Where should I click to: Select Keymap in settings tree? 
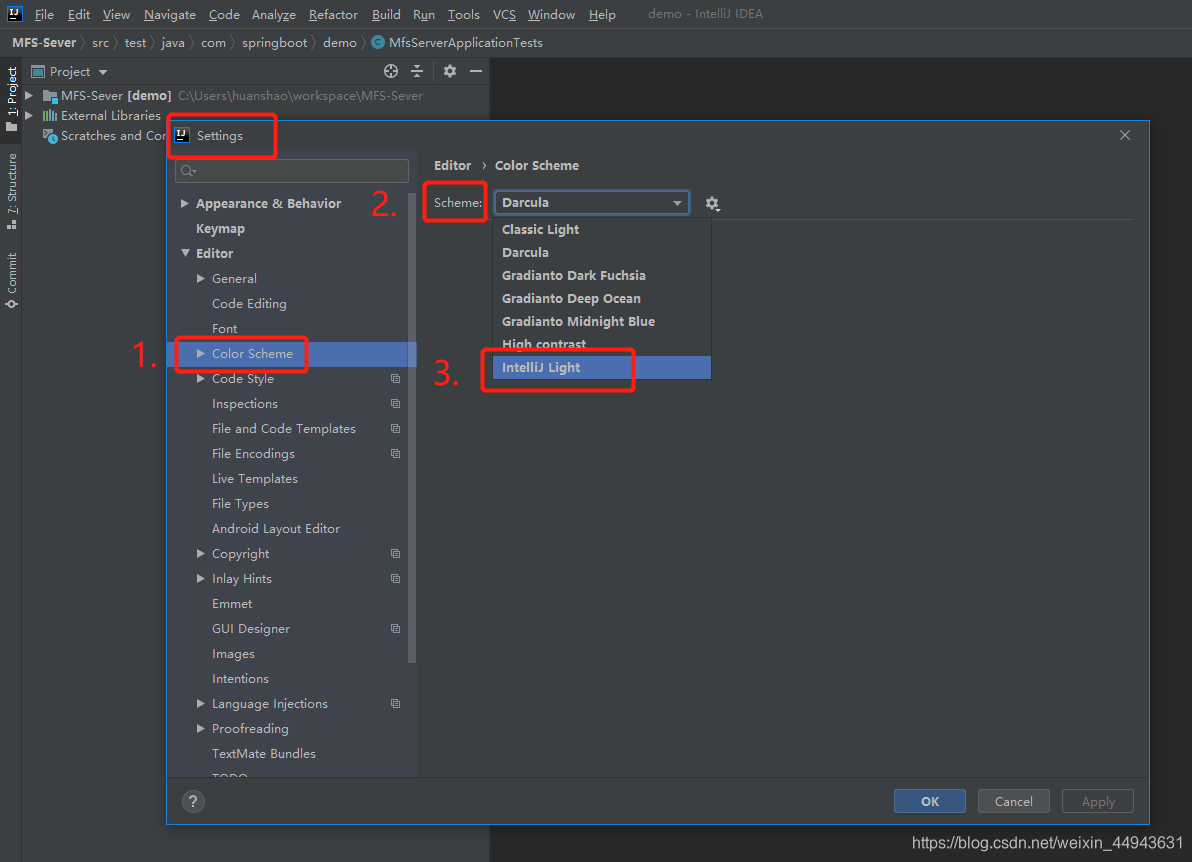click(x=220, y=229)
